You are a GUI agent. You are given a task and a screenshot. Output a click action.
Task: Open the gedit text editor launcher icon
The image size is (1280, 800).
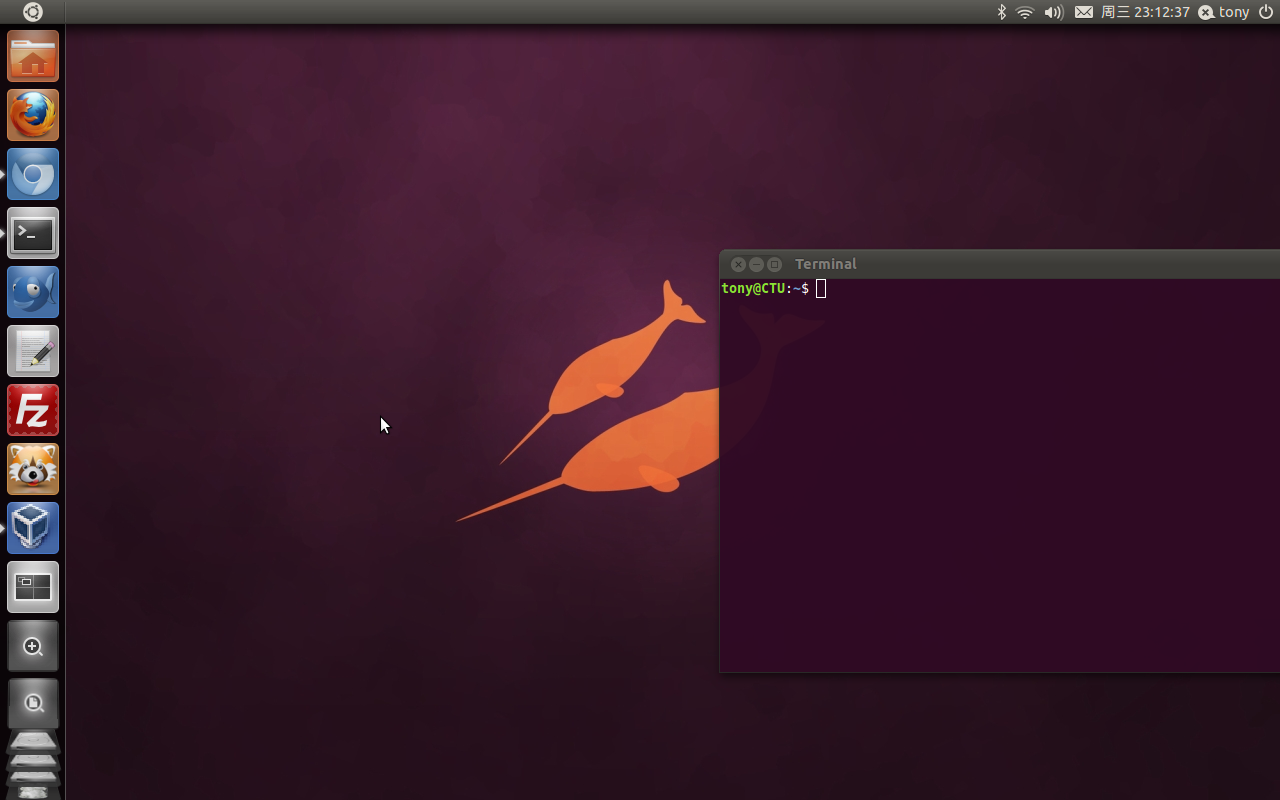(x=33, y=351)
